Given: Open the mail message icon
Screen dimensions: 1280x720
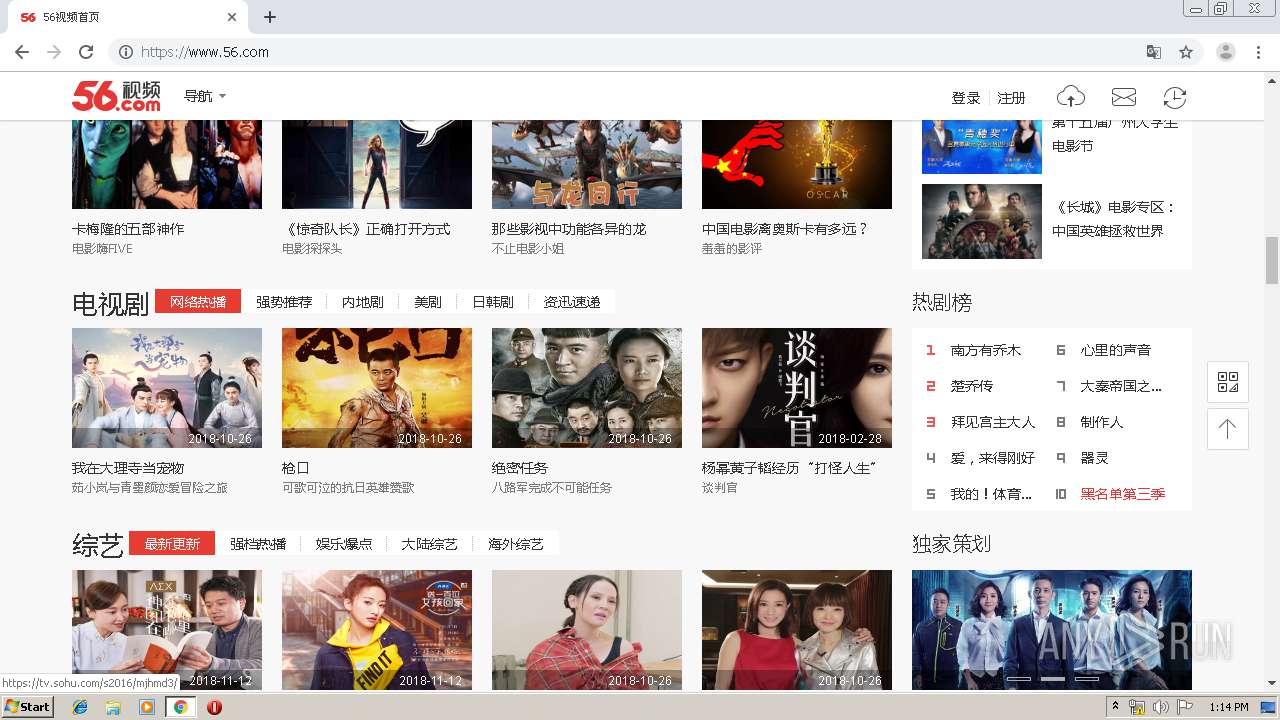Looking at the screenshot, I should click(x=1124, y=97).
